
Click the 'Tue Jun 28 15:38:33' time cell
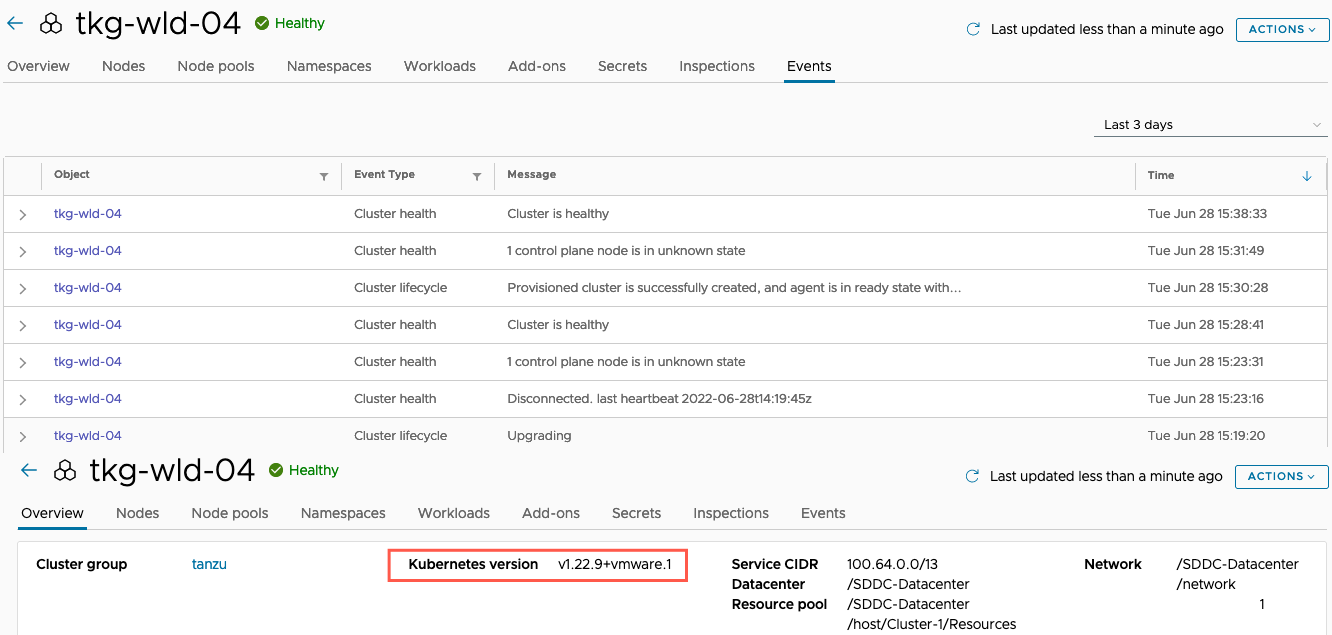click(1207, 214)
